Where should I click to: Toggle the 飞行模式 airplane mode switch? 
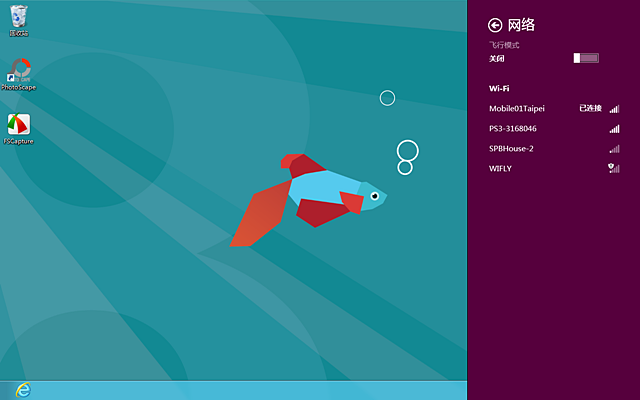(586, 58)
